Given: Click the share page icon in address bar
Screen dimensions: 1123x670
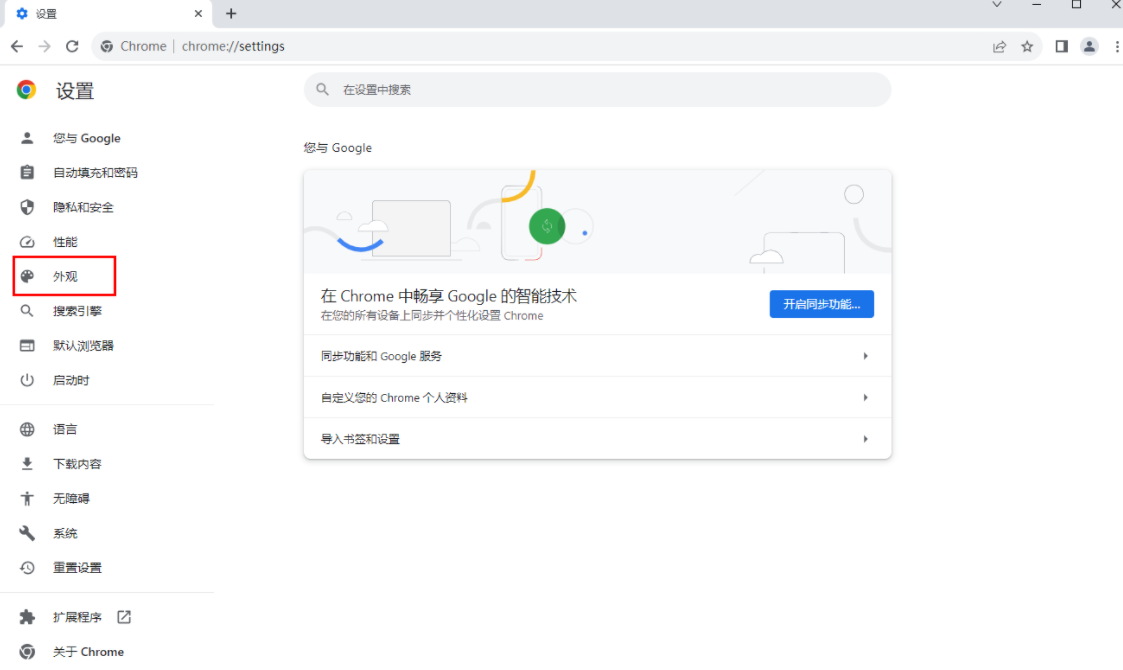Looking at the screenshot, I should [999, 47].
